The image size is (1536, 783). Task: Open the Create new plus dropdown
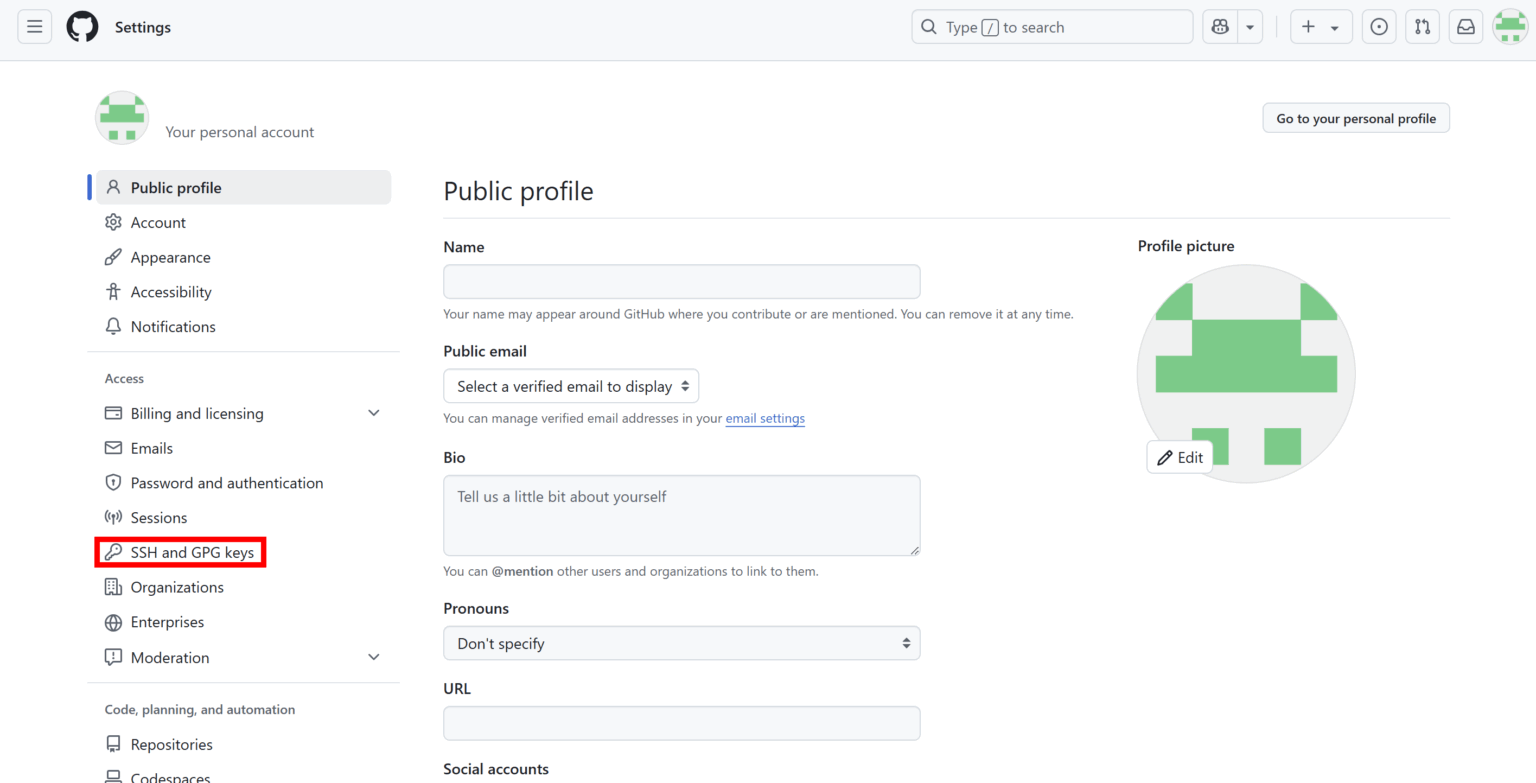click(x=1320, y=27)
